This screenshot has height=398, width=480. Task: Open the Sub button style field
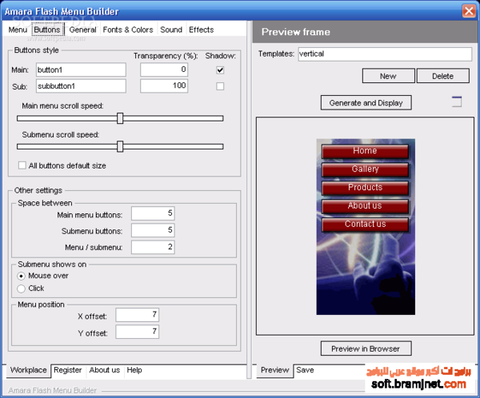coord(81,86)
